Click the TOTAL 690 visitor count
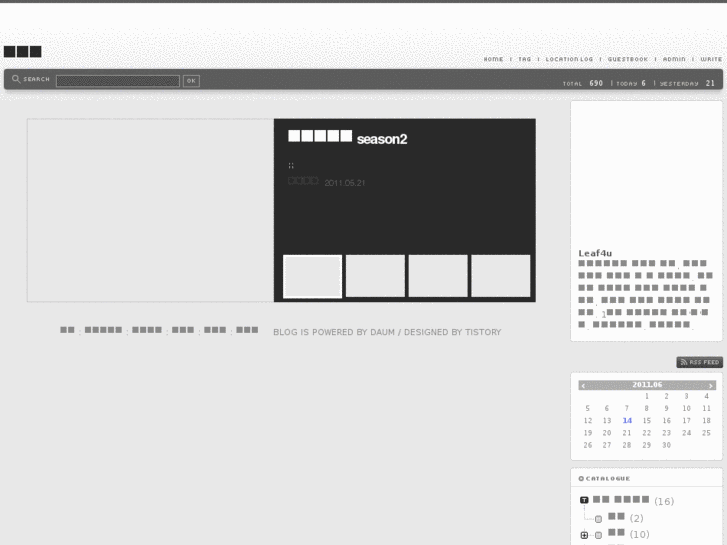727x545 pixels. pyautogui.click(x=583, y=83)
